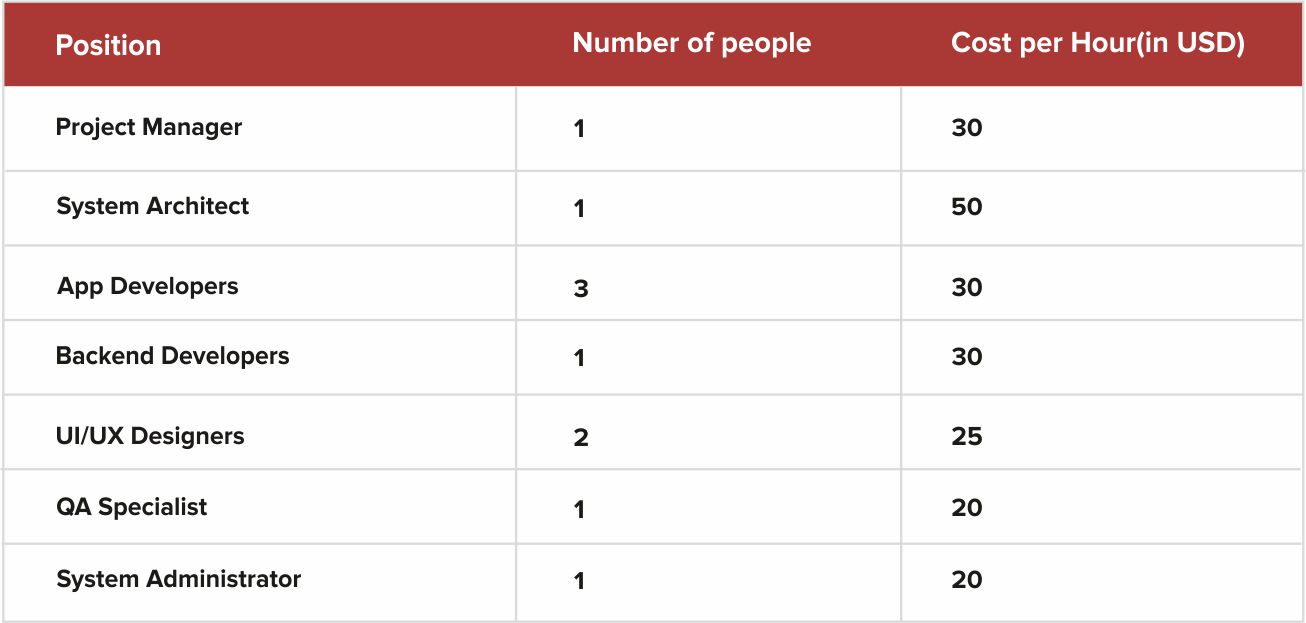This screenshot has width=1306, height=623.
Task: Click the System Administrator cost value 20
Action: click(x=967, y=580)
